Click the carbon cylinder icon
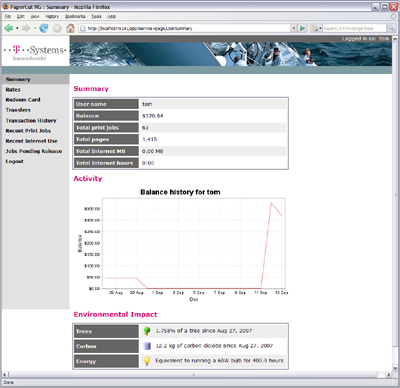Viewport: 400px width, 388px height. 147,346
